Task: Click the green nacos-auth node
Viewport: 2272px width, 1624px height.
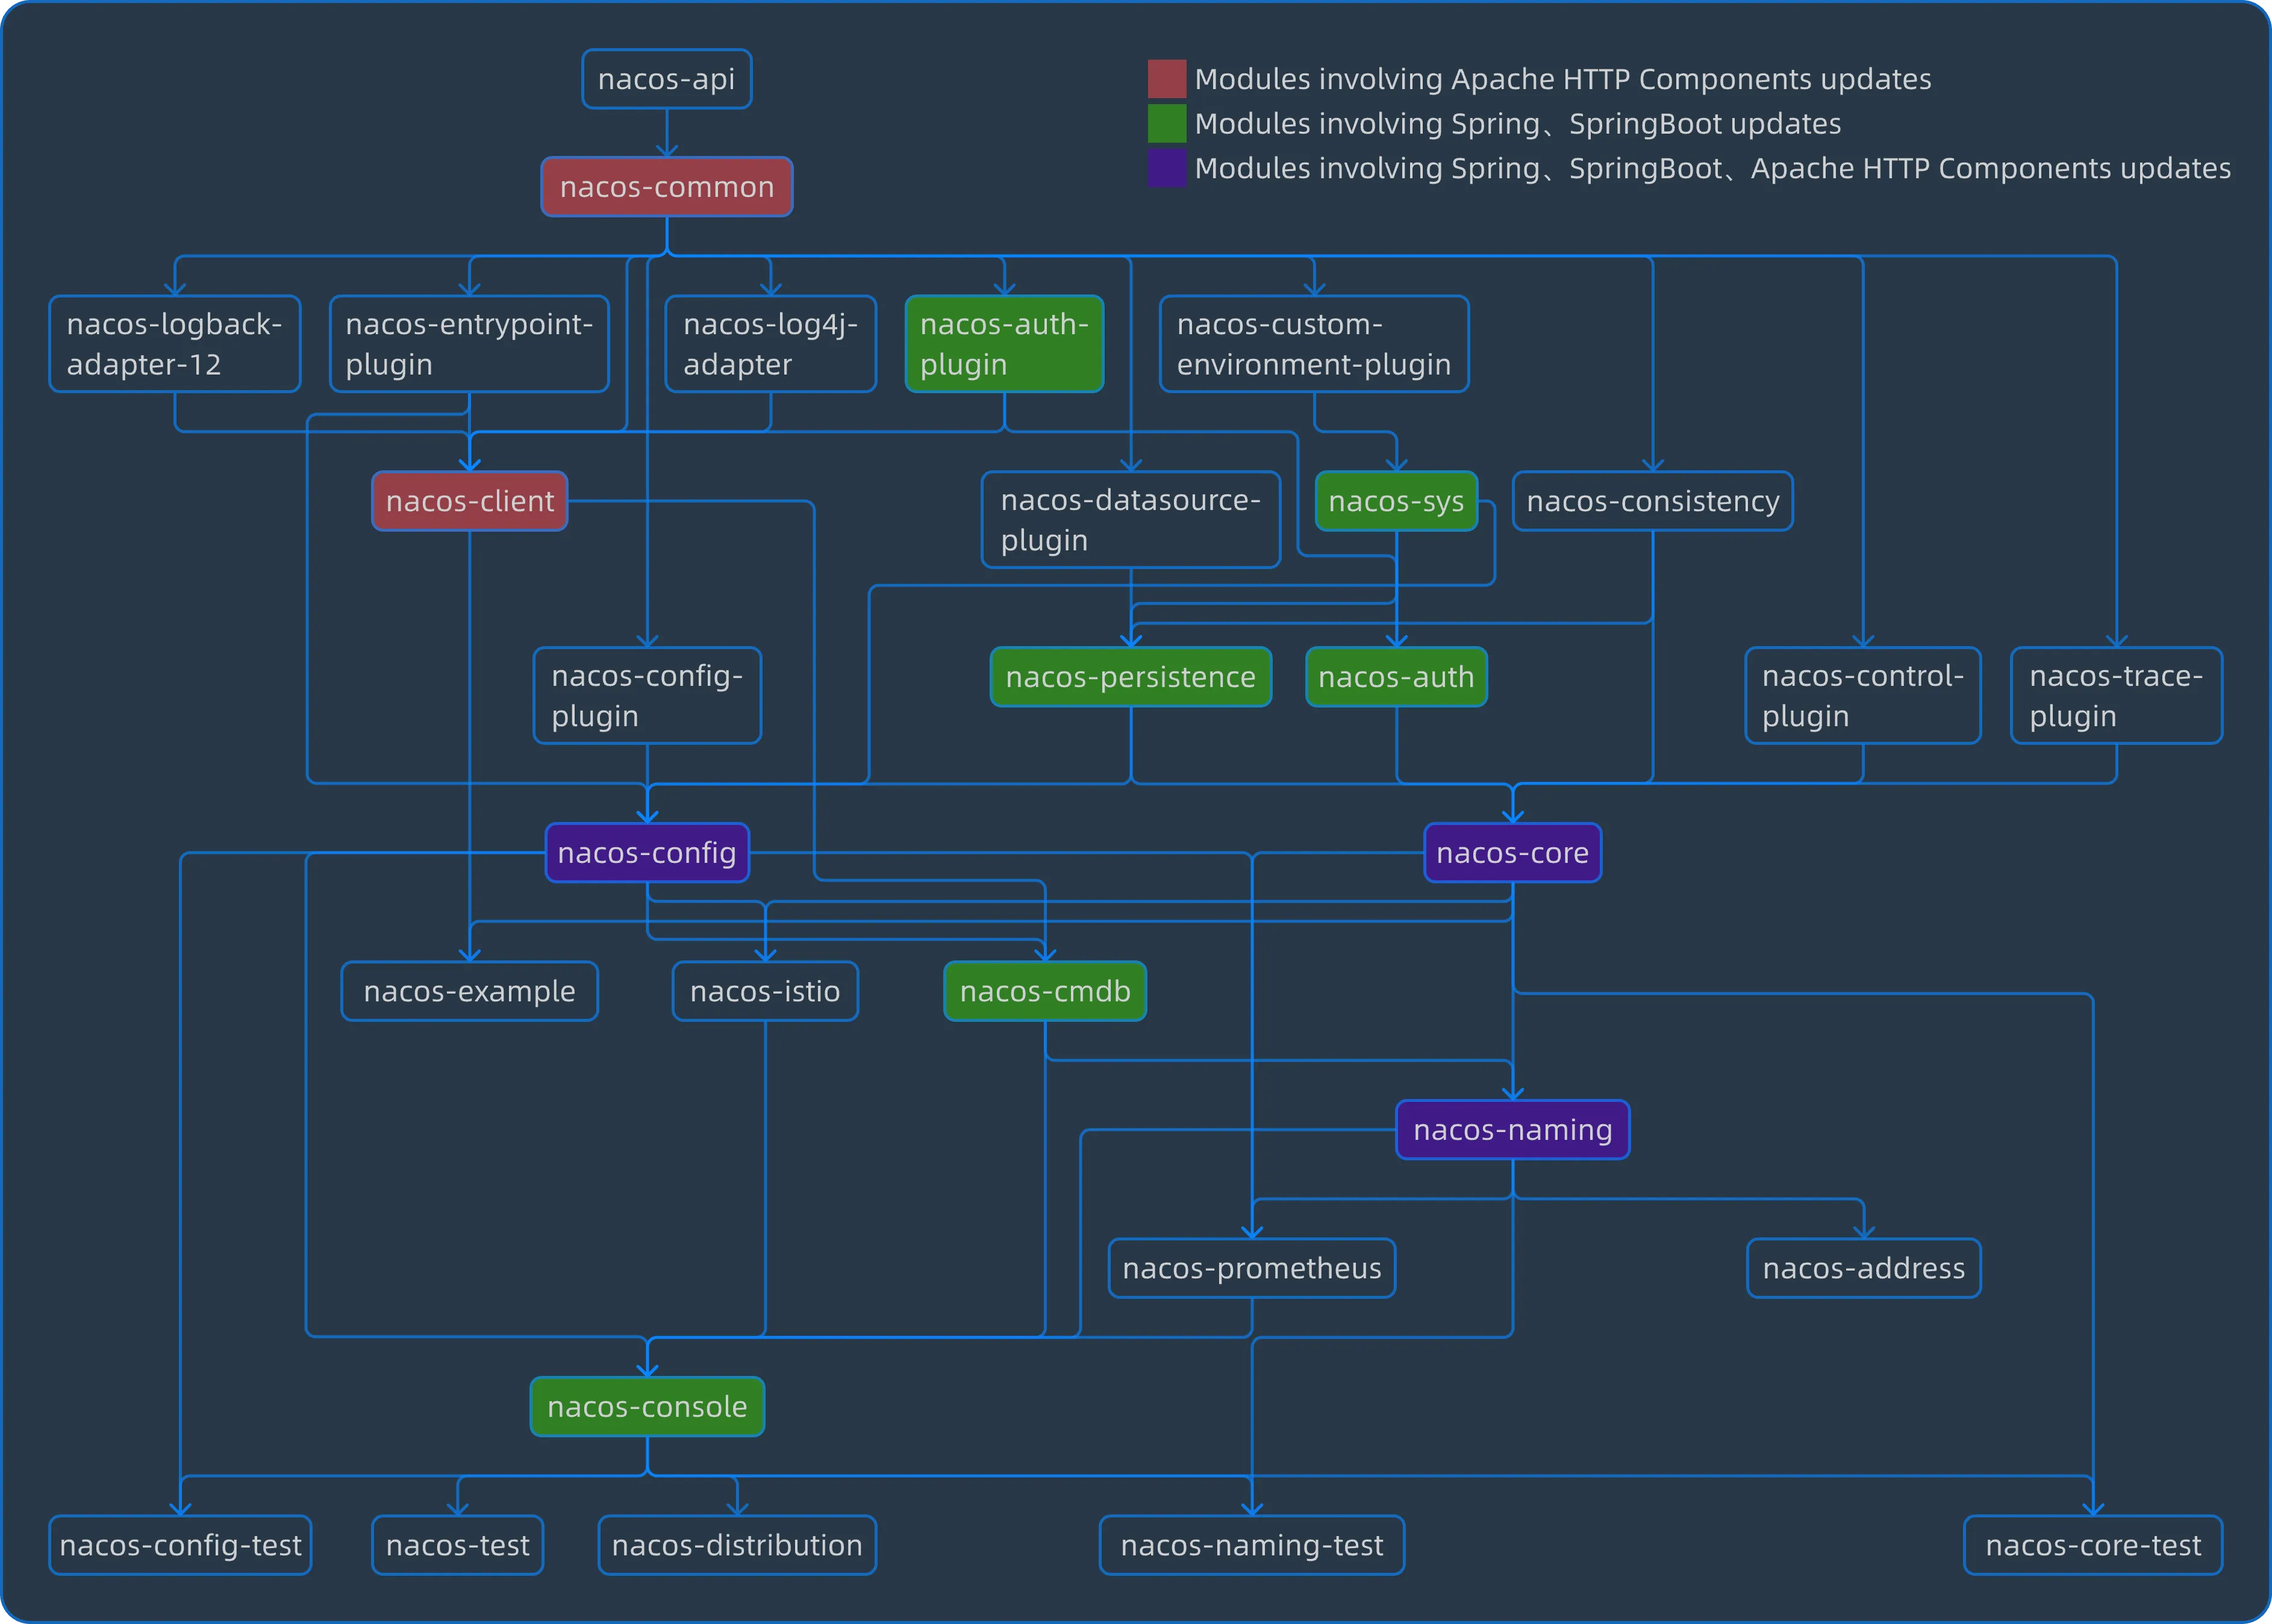Action: pos(1397,677)
